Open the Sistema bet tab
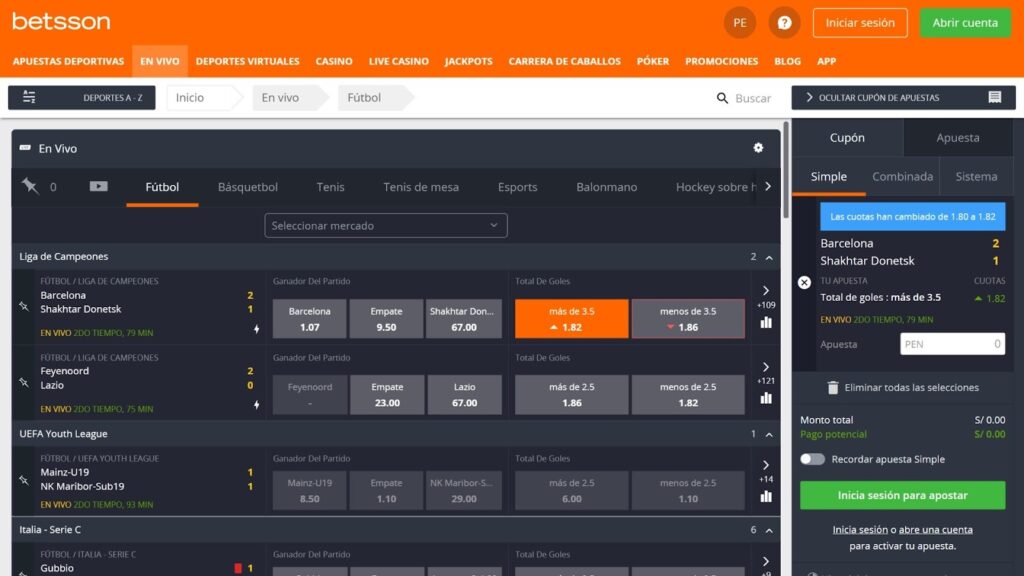The image size is (1024, 576). pyautogui.click(x=976, y=176)
